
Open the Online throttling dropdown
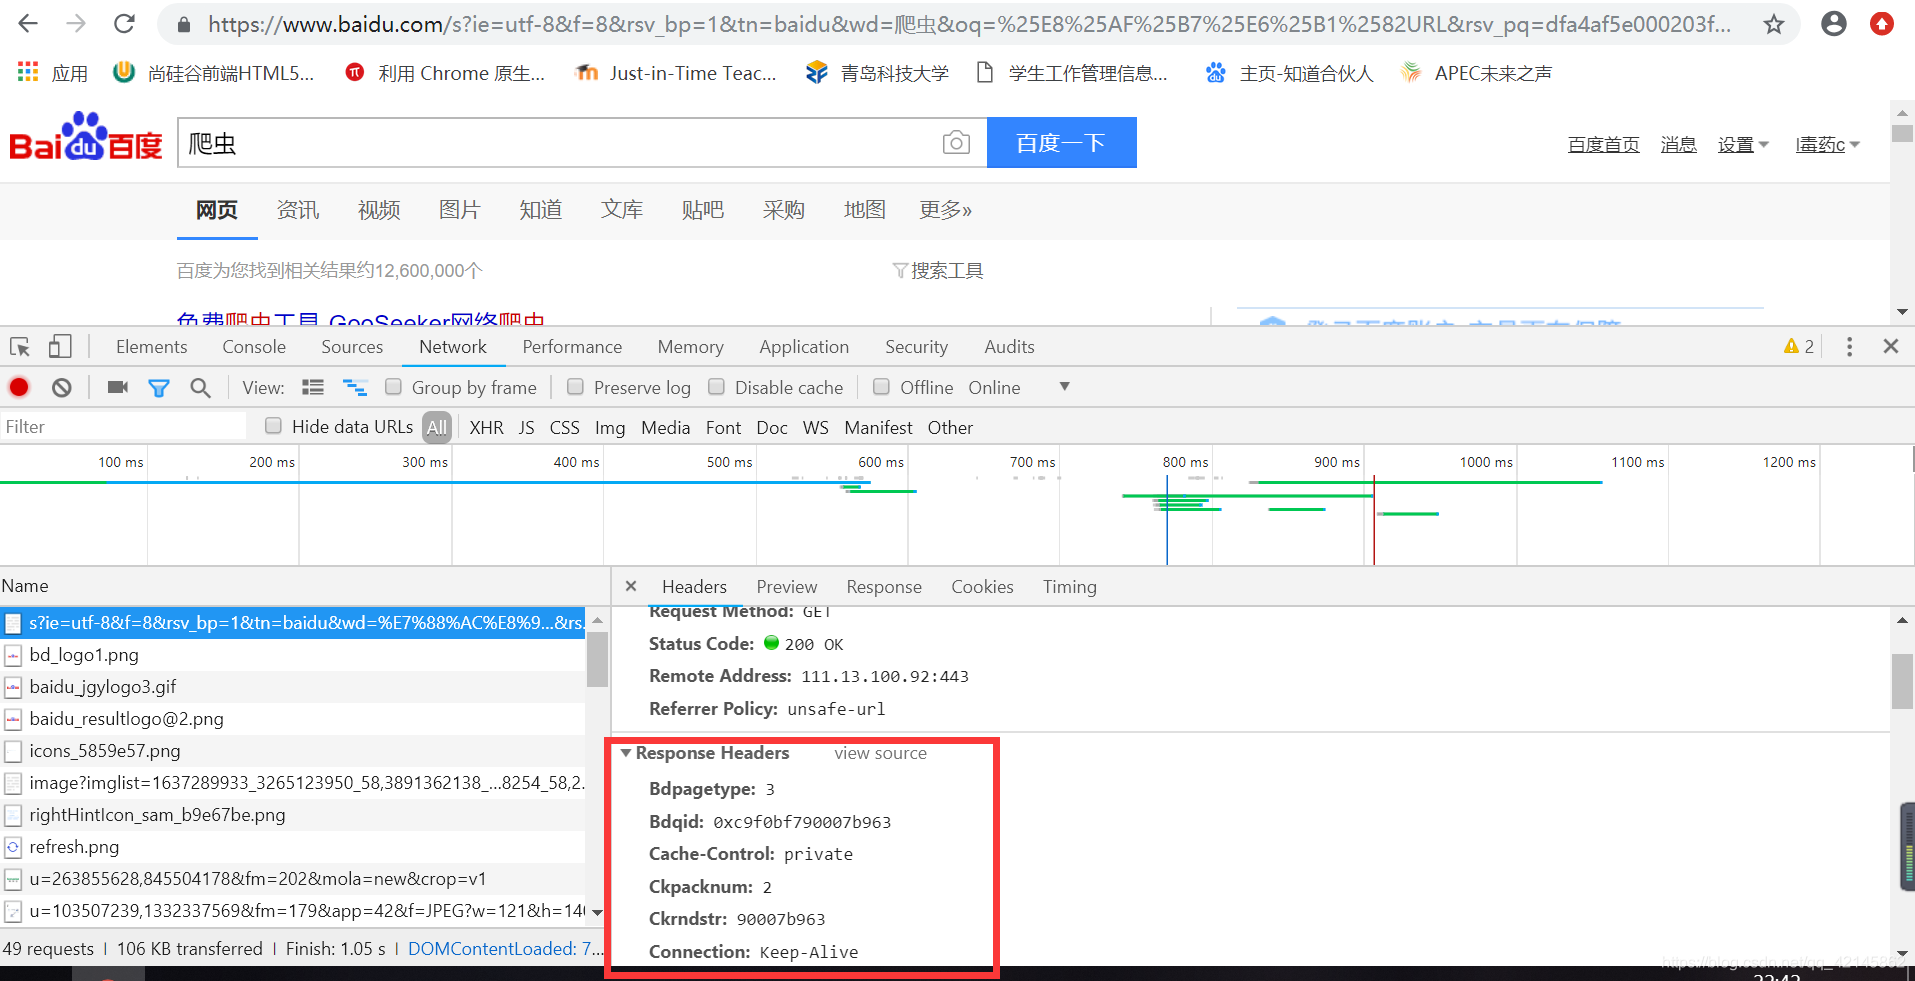[1018, 387]
